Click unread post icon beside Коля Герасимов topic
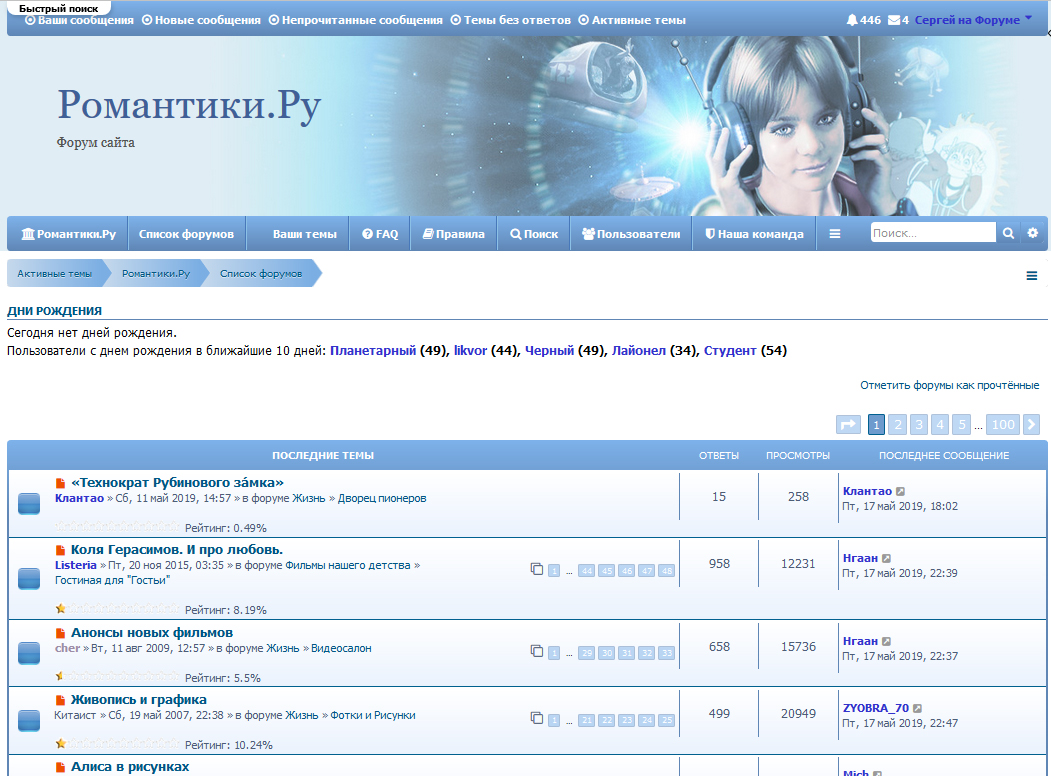The width and height of the screenshot is (1051, 776). (60, 550)
